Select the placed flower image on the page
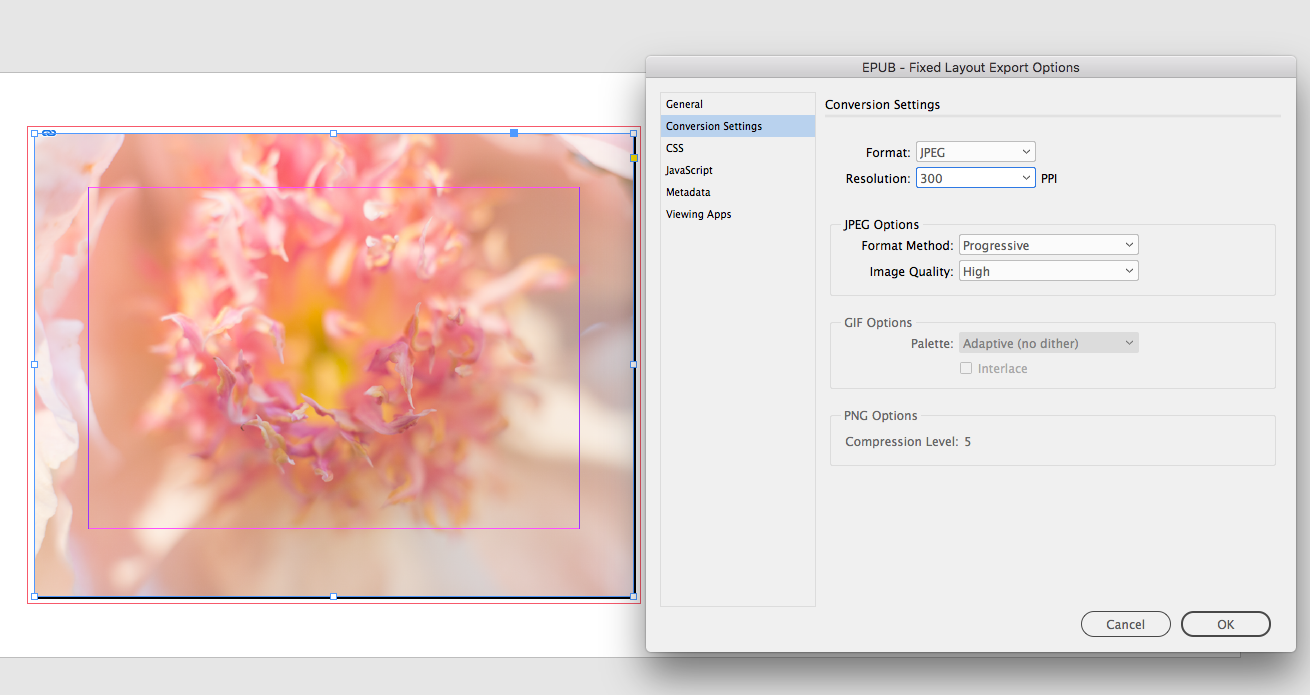The height and width of the screenshot is (695, 1310). click(333, 364)
